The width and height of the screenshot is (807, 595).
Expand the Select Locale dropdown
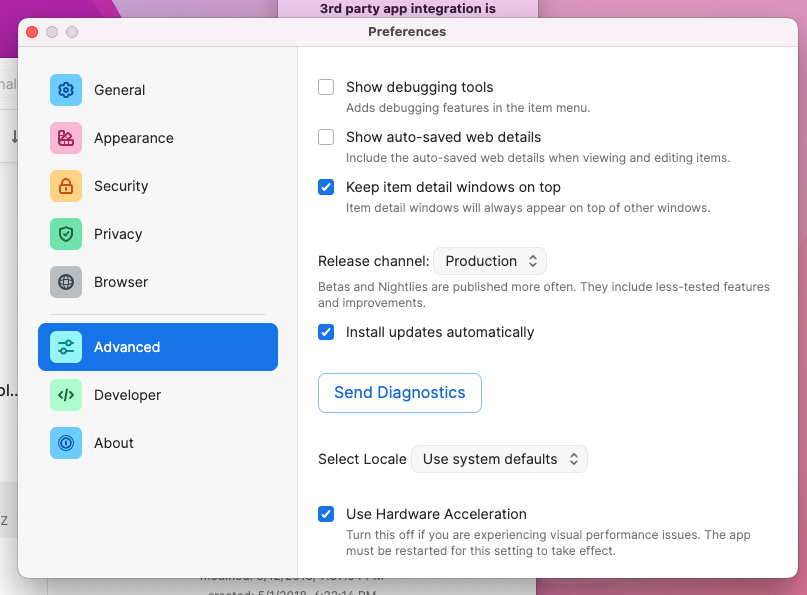coord(499,459)
